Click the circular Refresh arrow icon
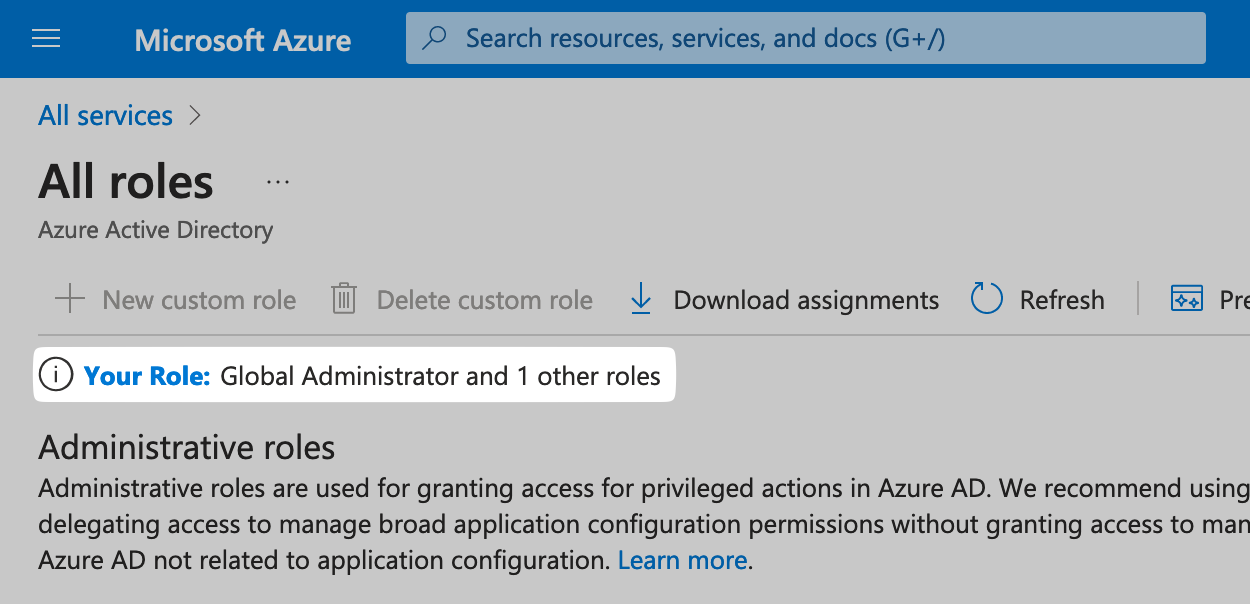 (x=986, y=299)
